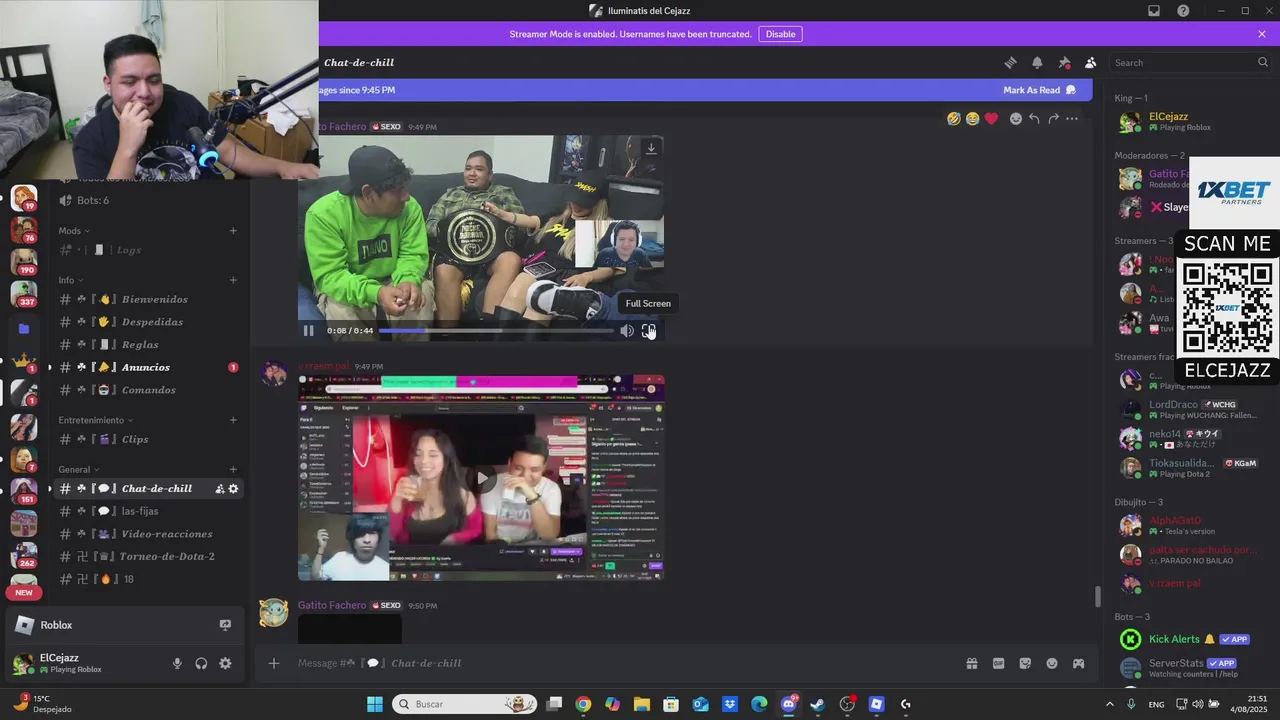This screenshot has width=1280, height=720.
Task: Stream Roblox using the screen share icon
Action: pyautogui.click(x=225, y=625)
